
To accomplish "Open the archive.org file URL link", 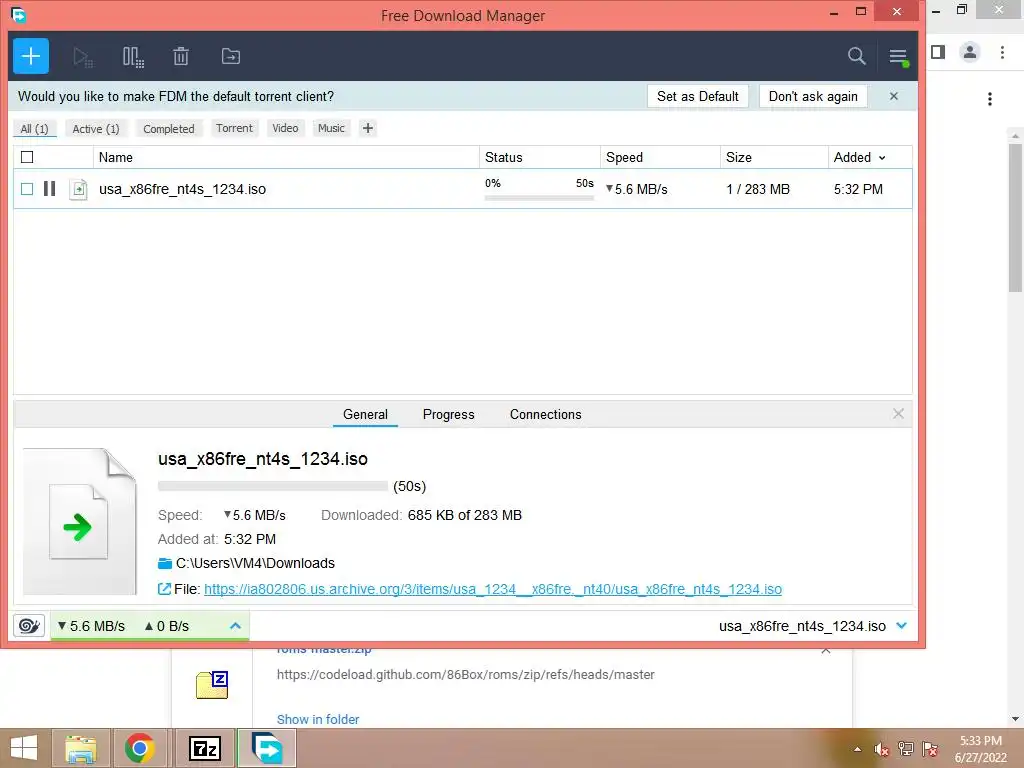I will [x=492, y=589].
